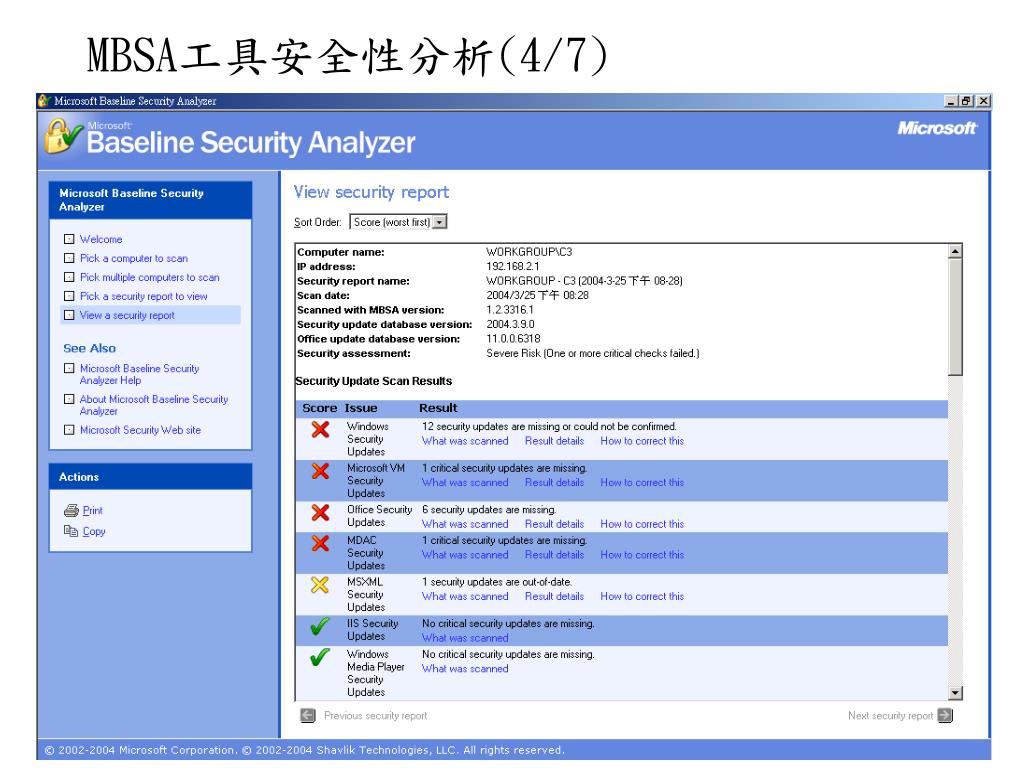Viewport: 1024px width, 768px height.
Task: Open Pick multiple computers to scan
Action: click(x=150, y=277)
